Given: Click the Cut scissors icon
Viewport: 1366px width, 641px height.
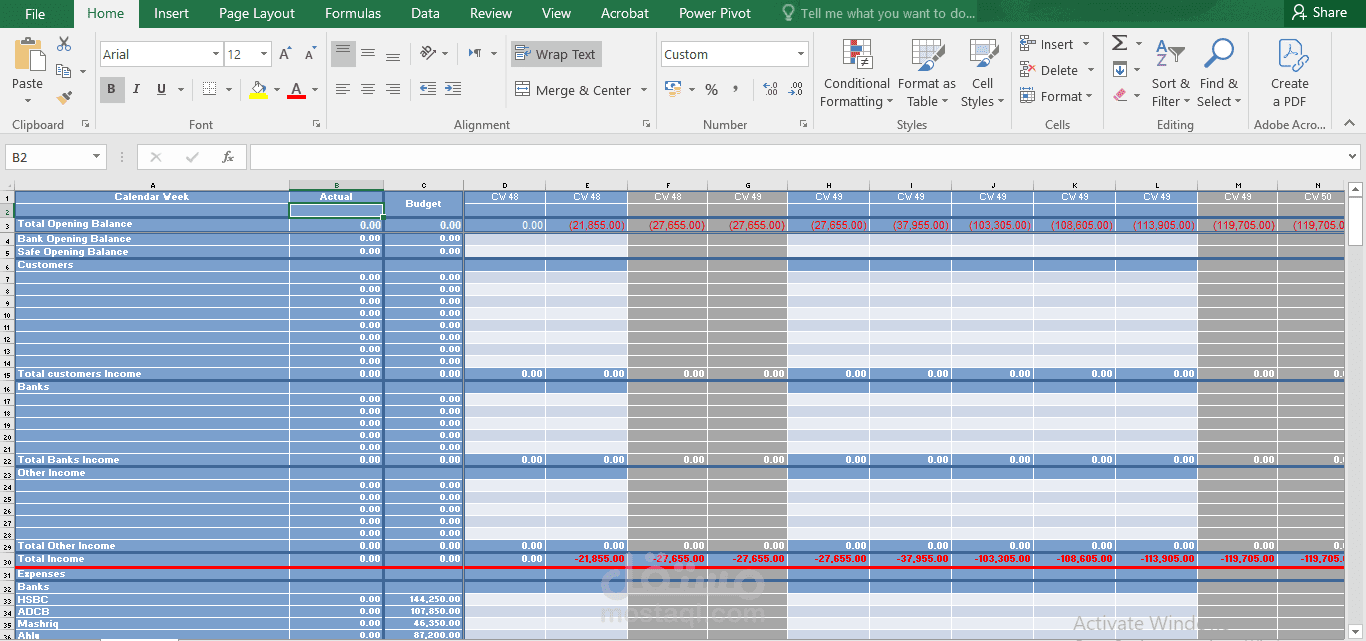Looking at the screenshot, I should pos(65,44).
